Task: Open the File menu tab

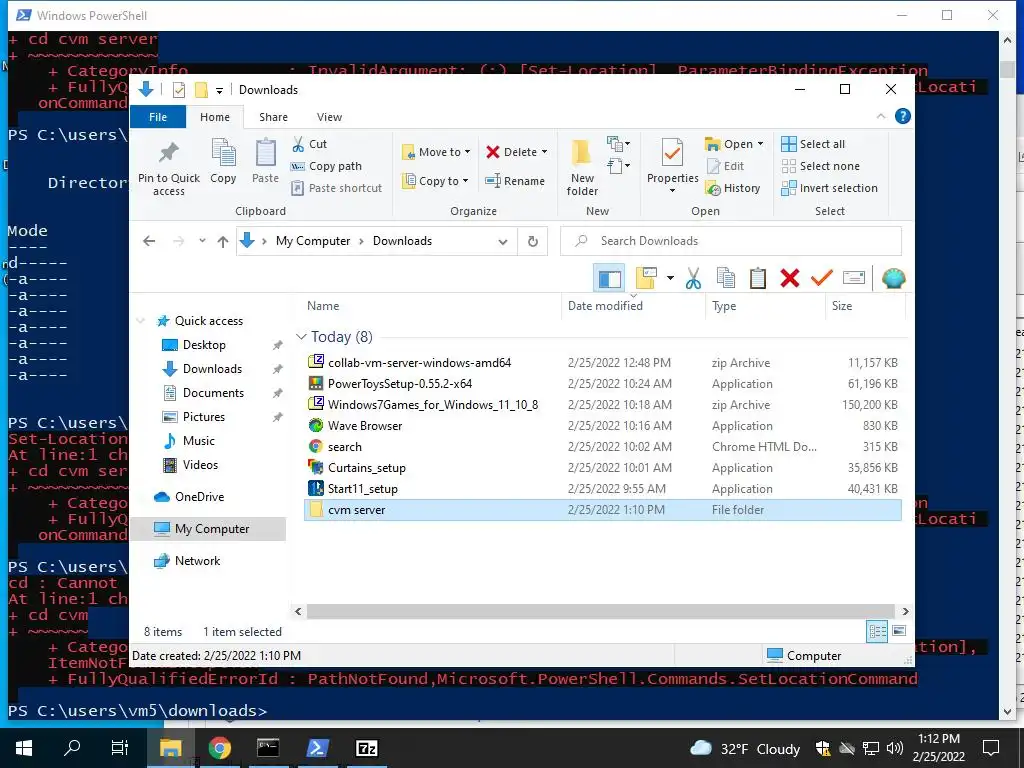Action: [158, 117]
